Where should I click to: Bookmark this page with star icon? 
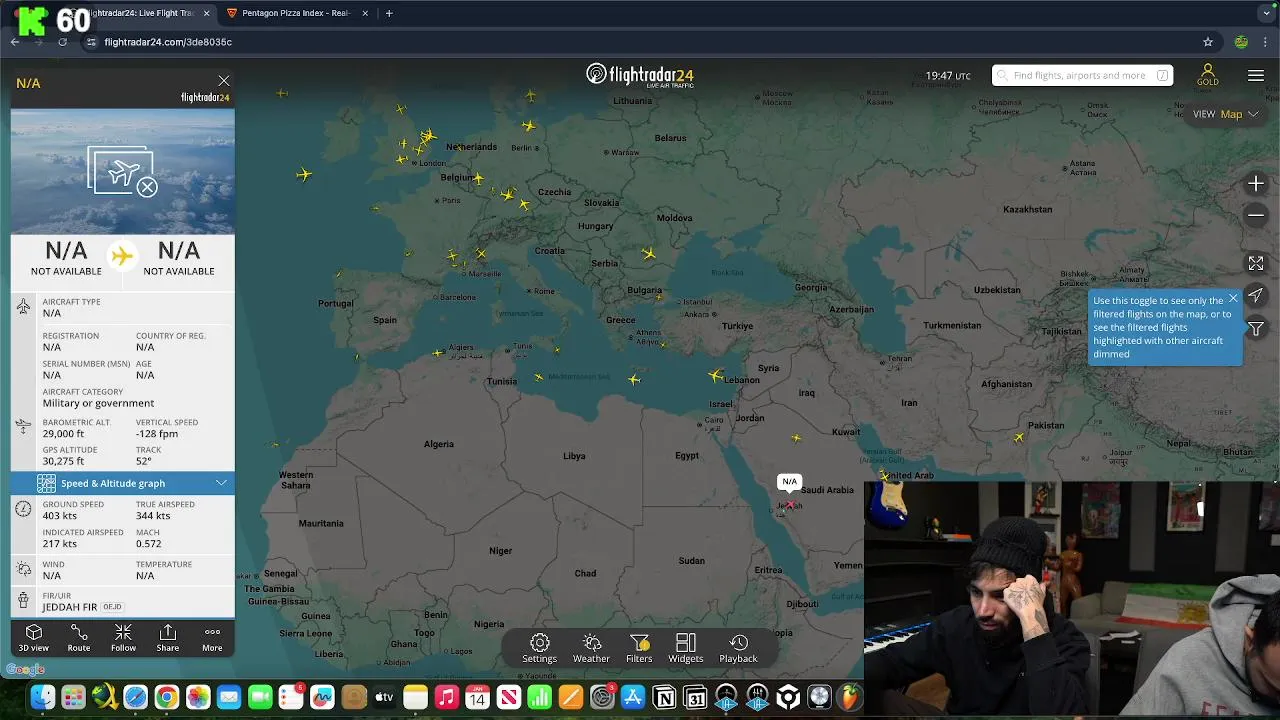[1208, 42]
